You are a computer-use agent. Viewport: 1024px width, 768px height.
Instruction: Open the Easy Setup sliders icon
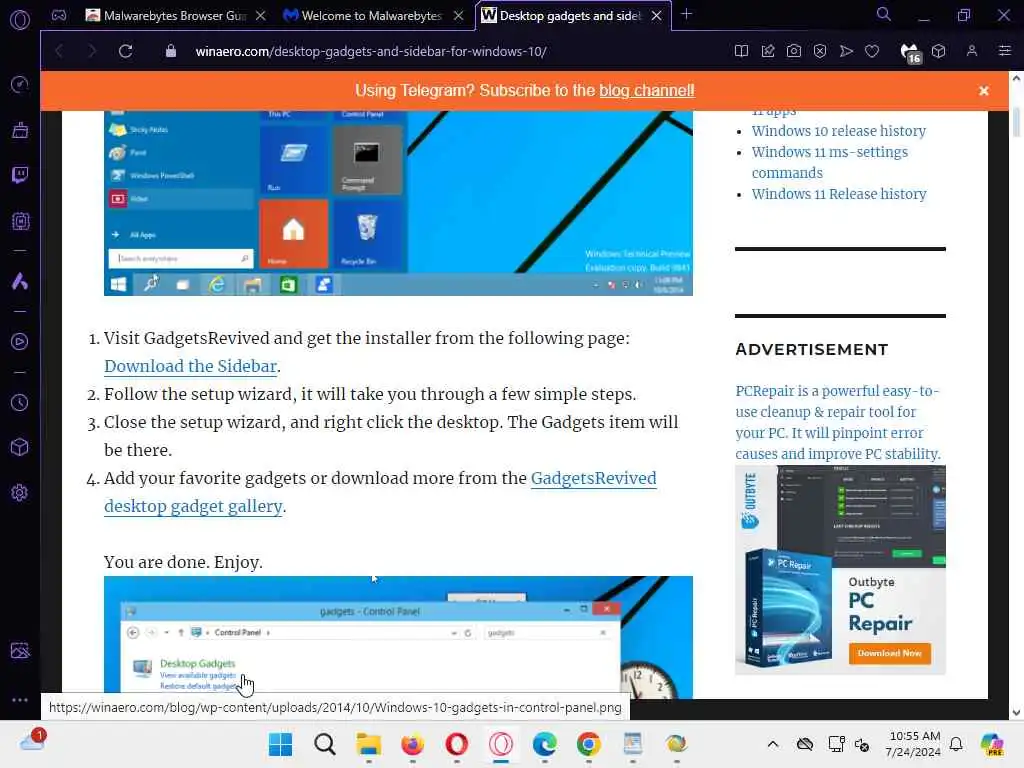point(1005,51)
